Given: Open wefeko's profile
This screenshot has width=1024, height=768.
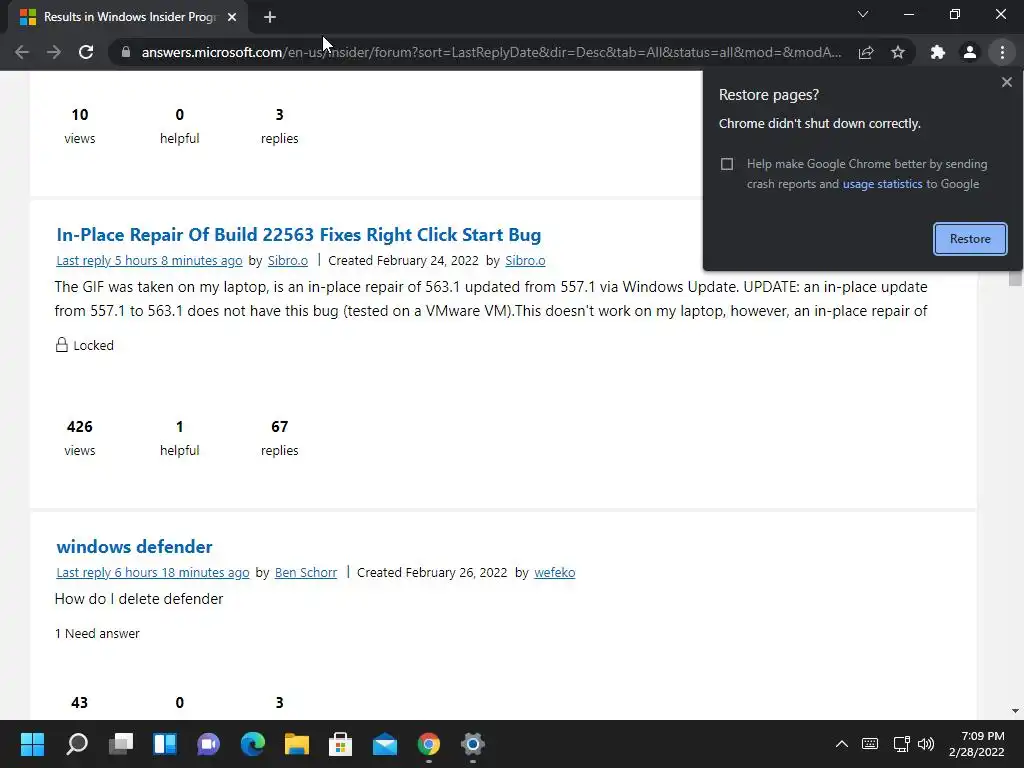Looking at the screenshot, I should click(554, 573).
